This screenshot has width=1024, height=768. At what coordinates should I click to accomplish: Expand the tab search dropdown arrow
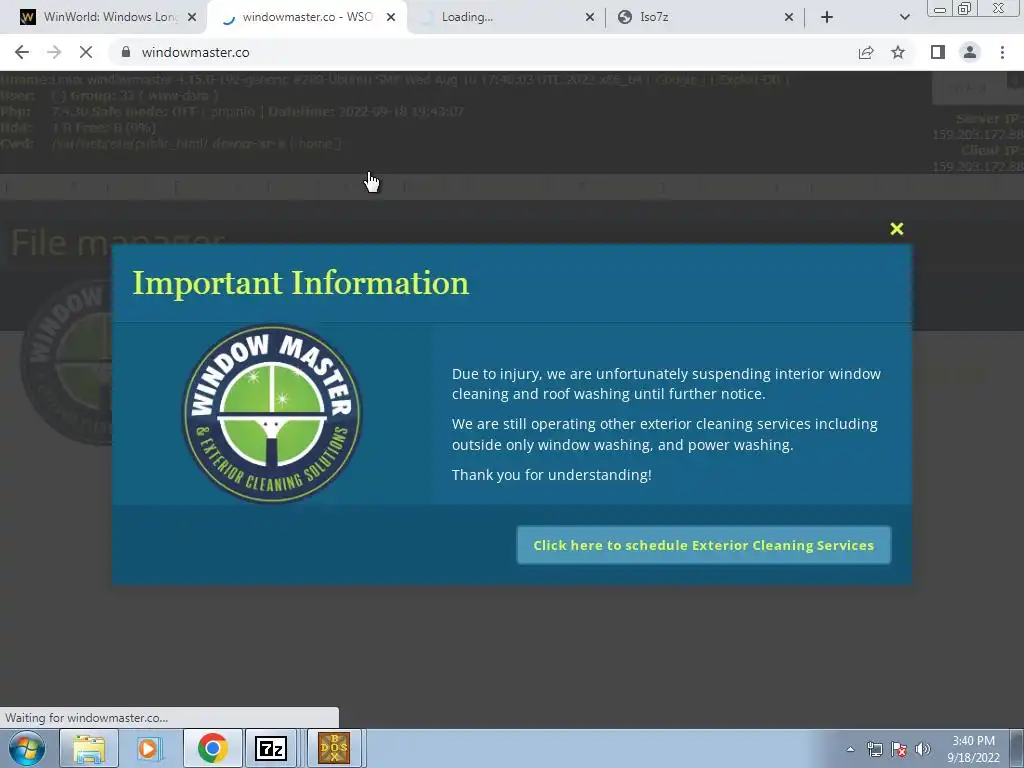(x=904, y=17)
